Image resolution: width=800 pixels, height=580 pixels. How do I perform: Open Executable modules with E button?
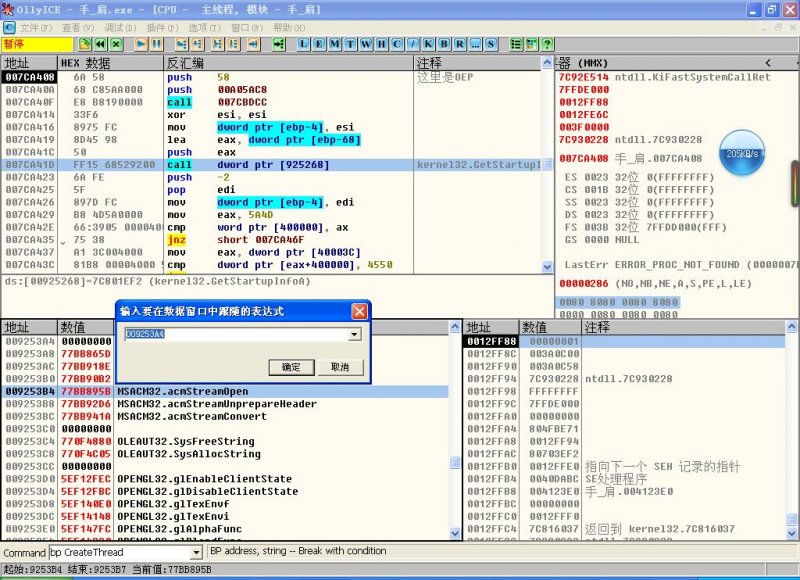coord(319,44)
